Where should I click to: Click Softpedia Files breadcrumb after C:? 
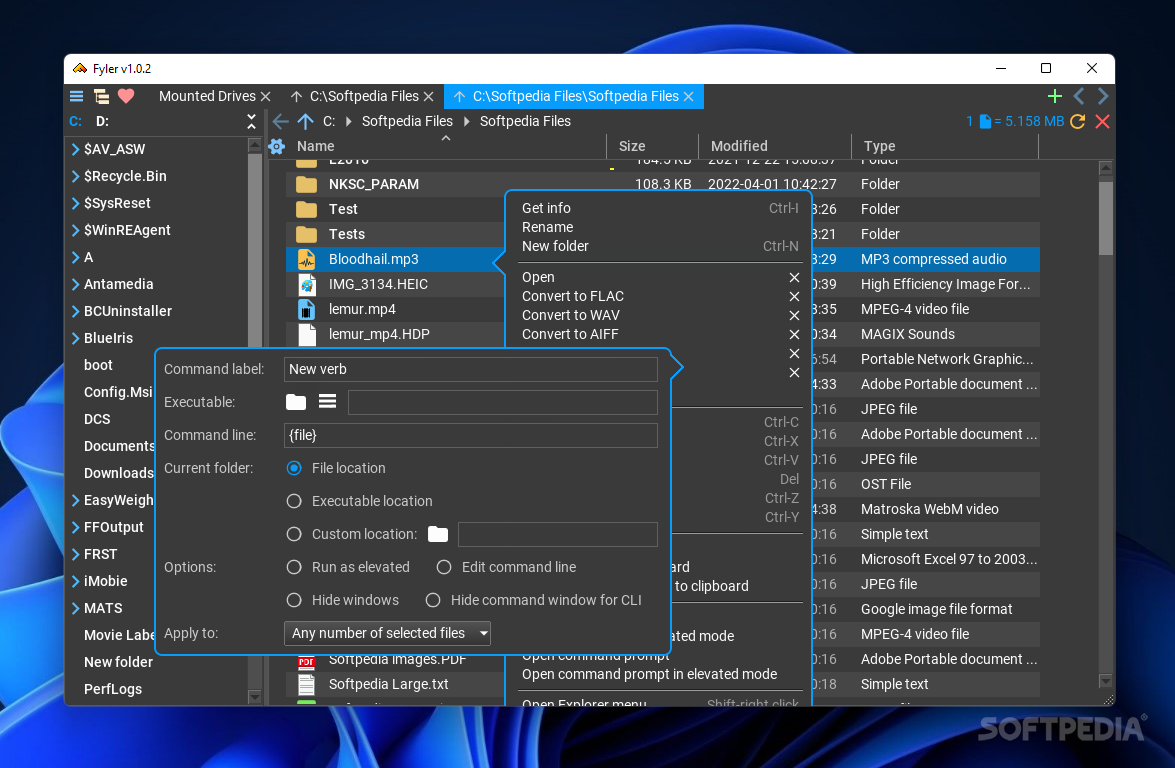point(407,121)
